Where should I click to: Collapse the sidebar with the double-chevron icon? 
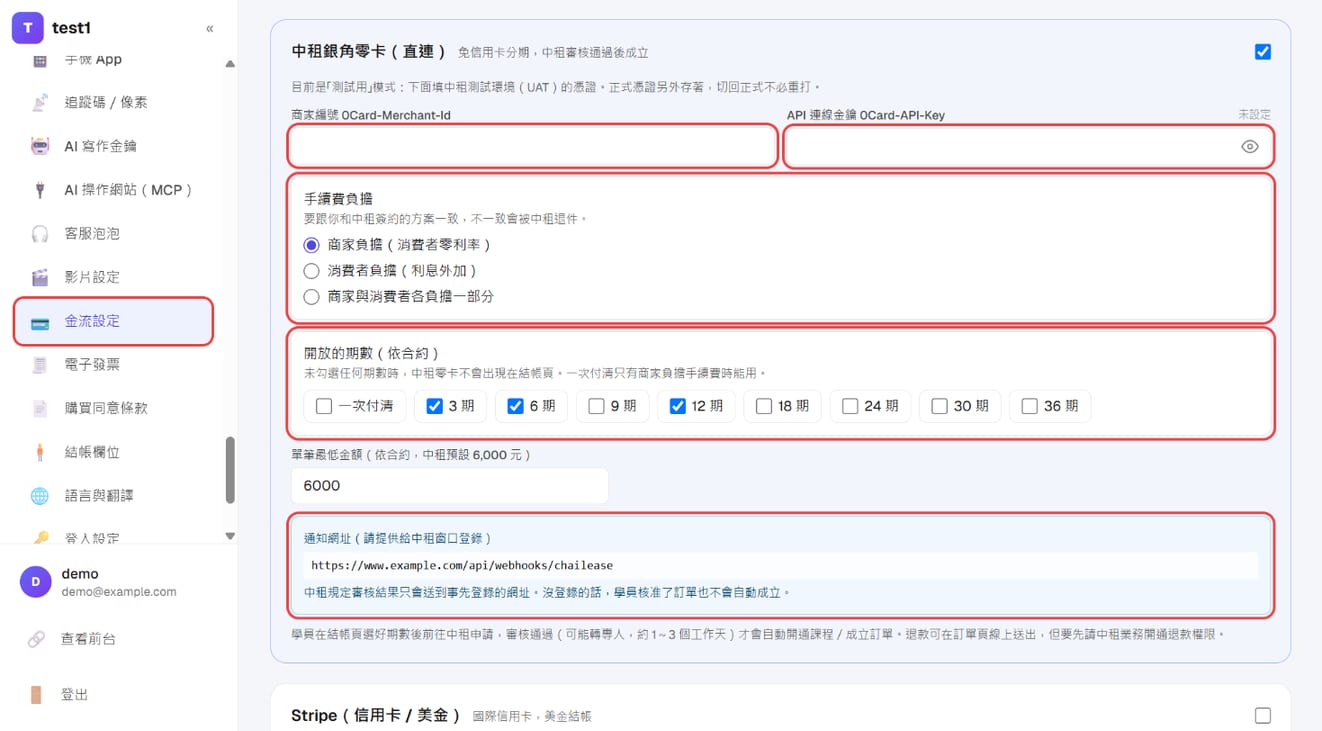point(209,29)
